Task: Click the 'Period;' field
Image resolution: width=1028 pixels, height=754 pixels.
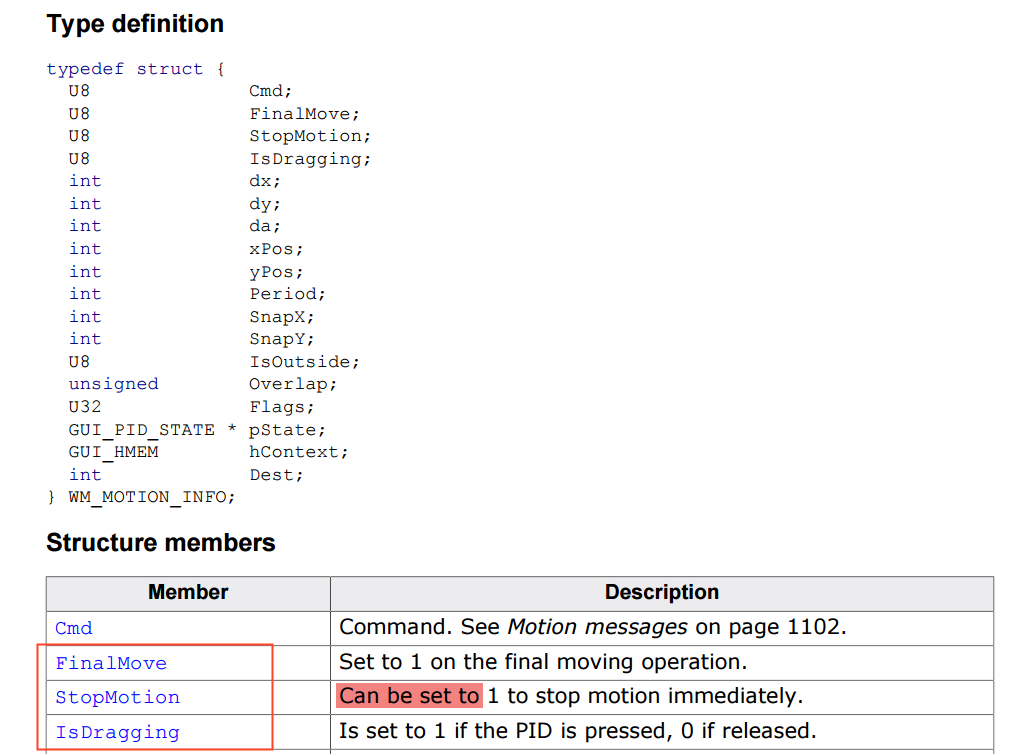Action: click(x=287, y=294)
